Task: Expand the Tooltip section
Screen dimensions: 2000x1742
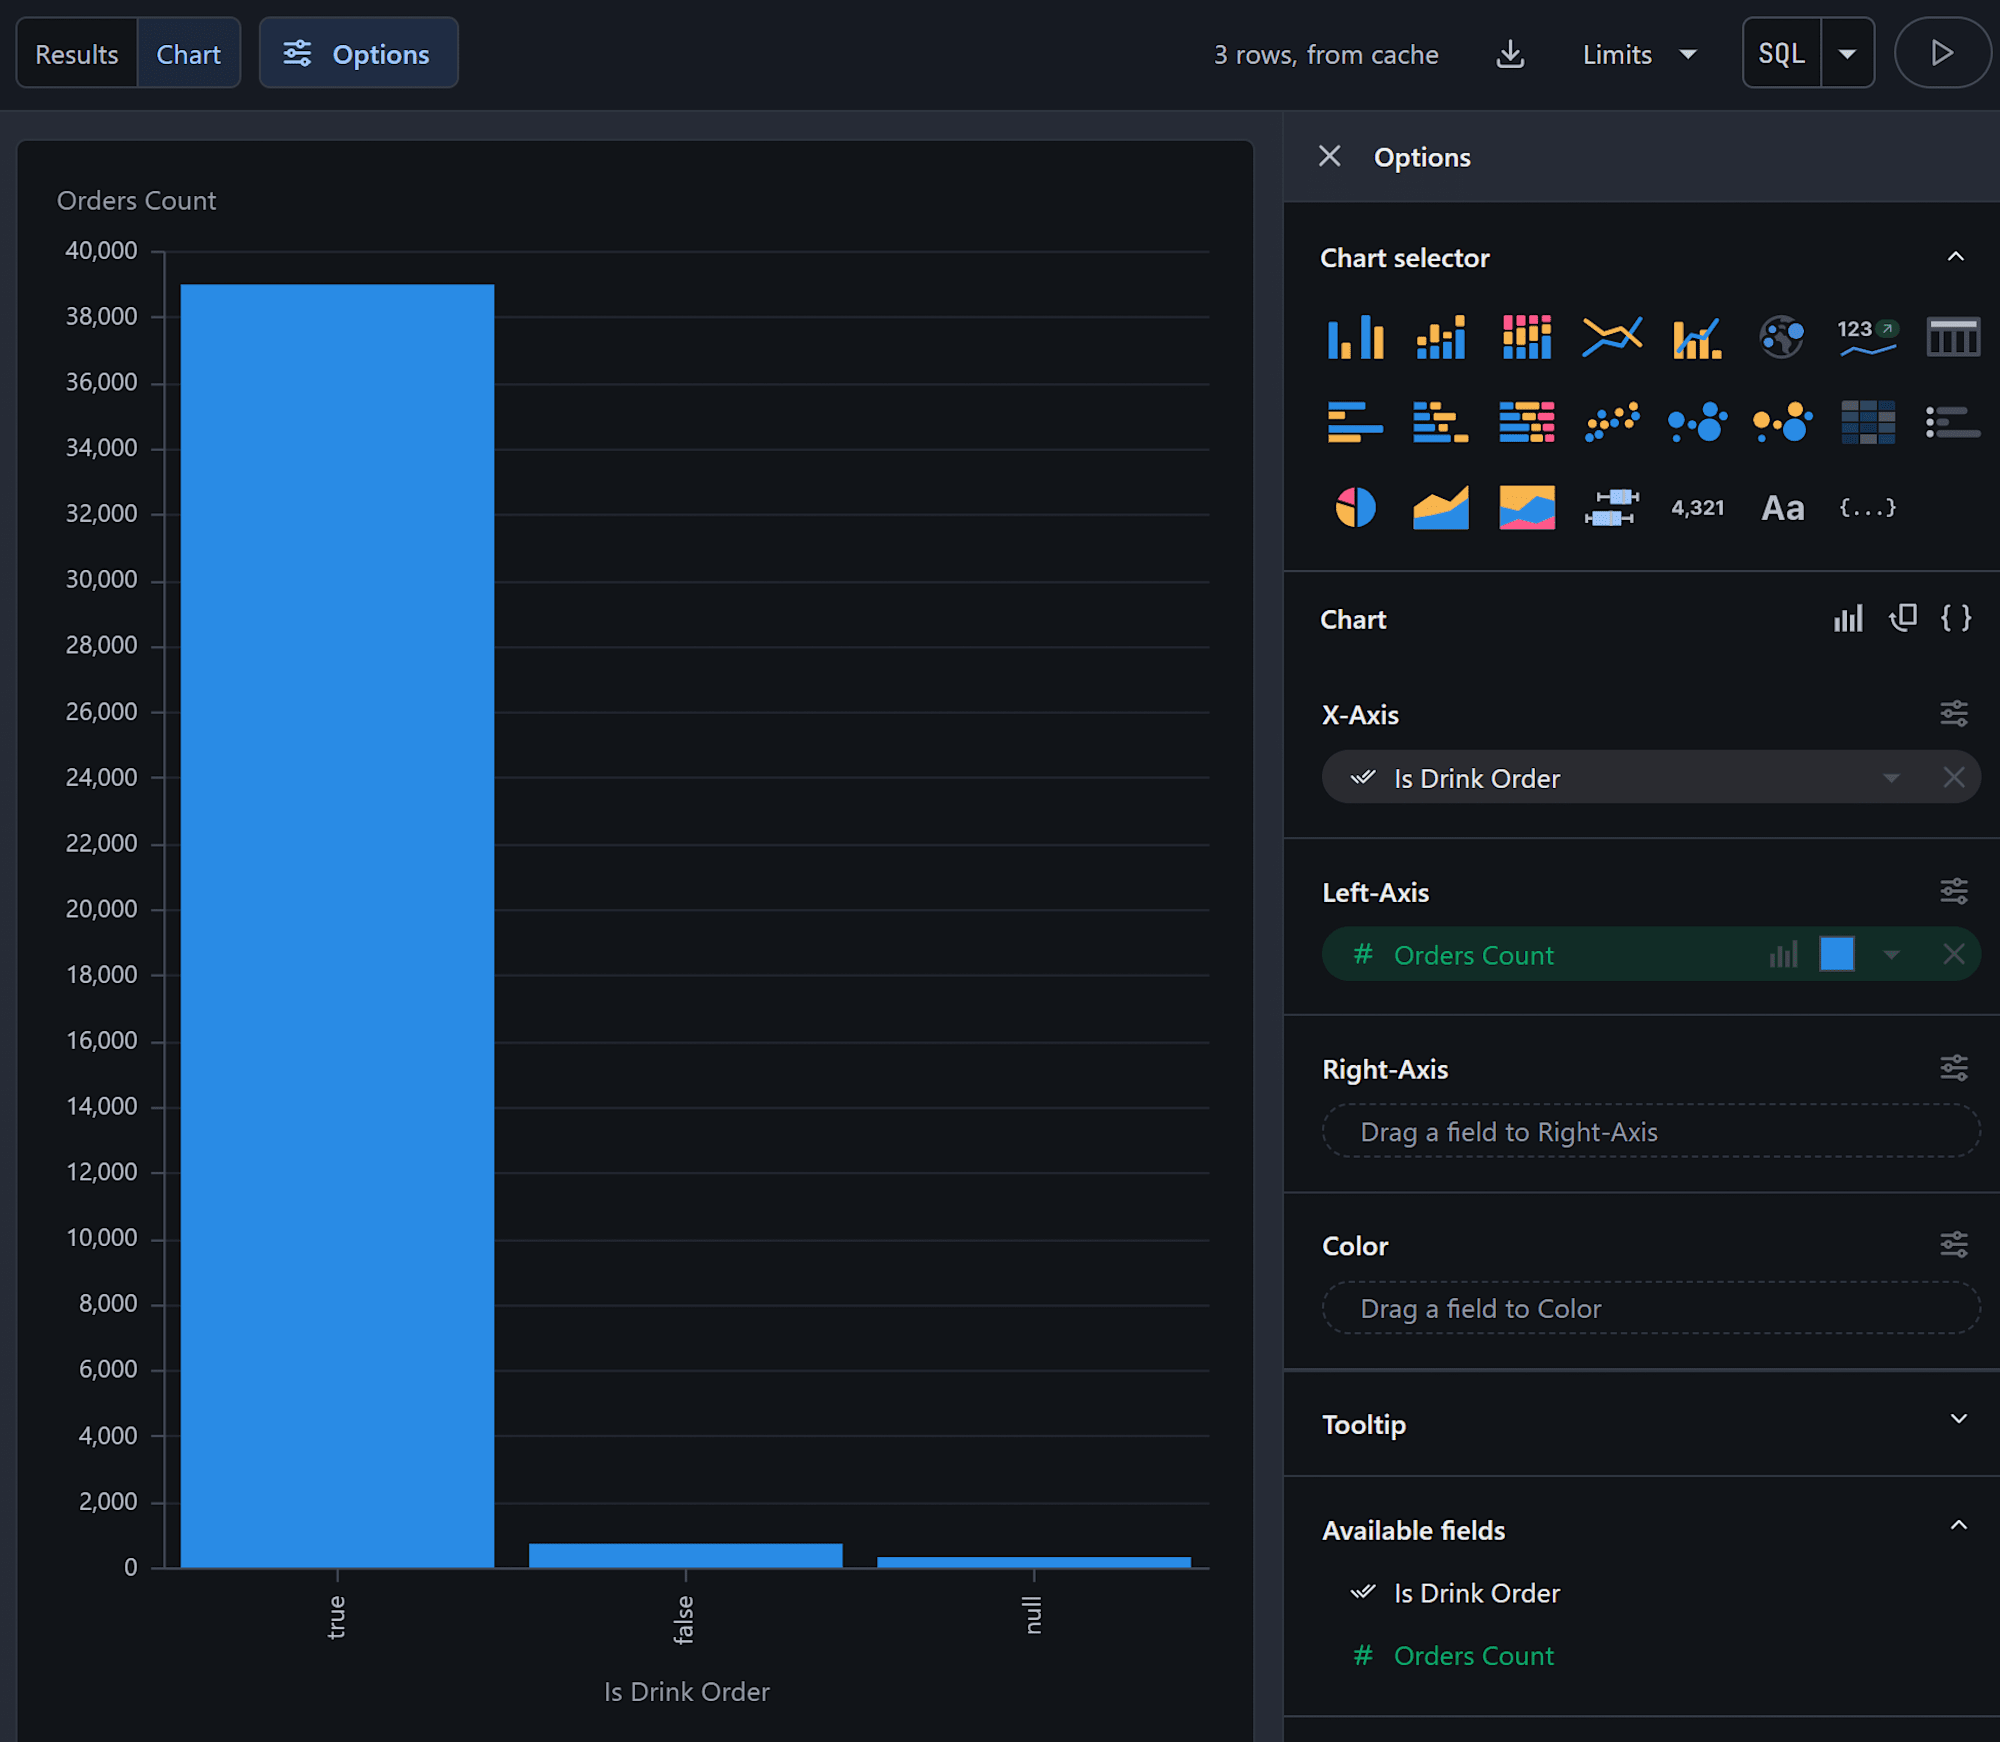Action: tap(1958, 1419)
